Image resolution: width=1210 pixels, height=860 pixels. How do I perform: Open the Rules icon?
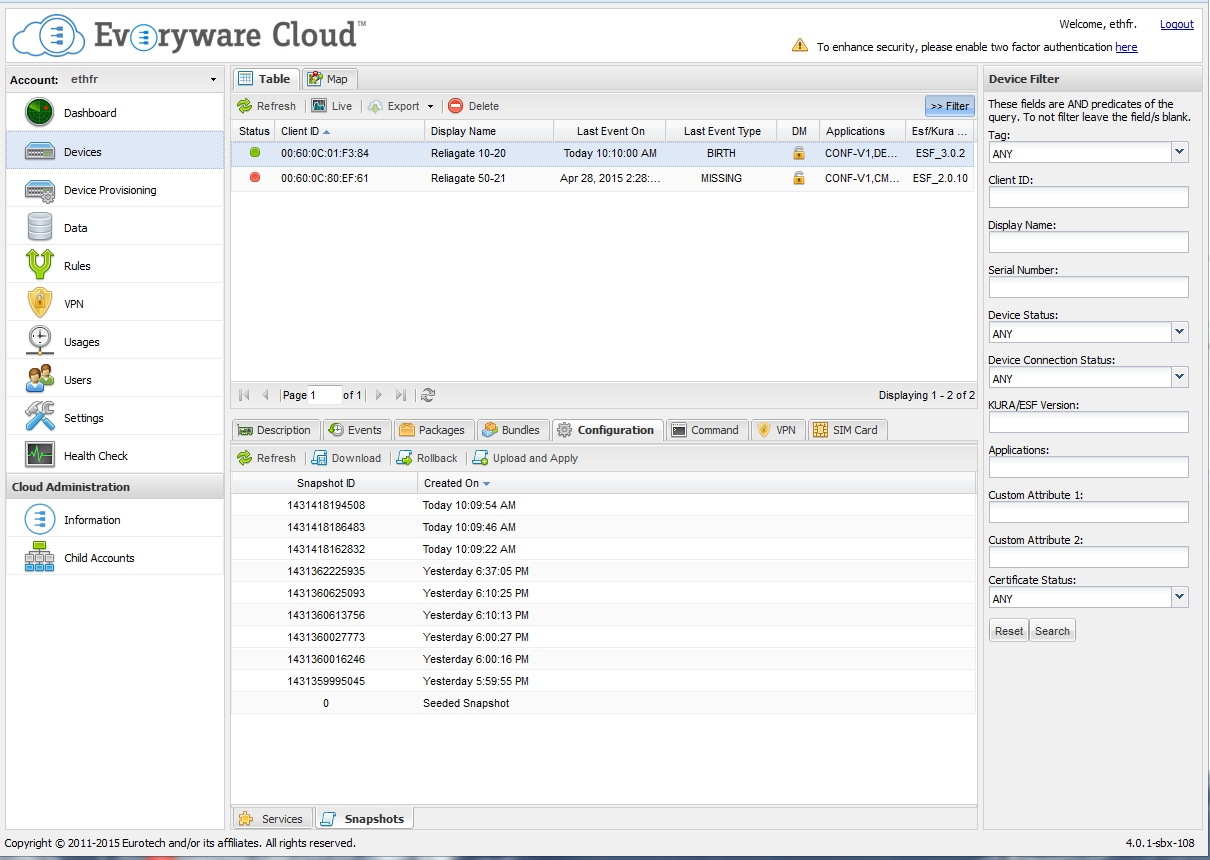(x=40, y=266)
